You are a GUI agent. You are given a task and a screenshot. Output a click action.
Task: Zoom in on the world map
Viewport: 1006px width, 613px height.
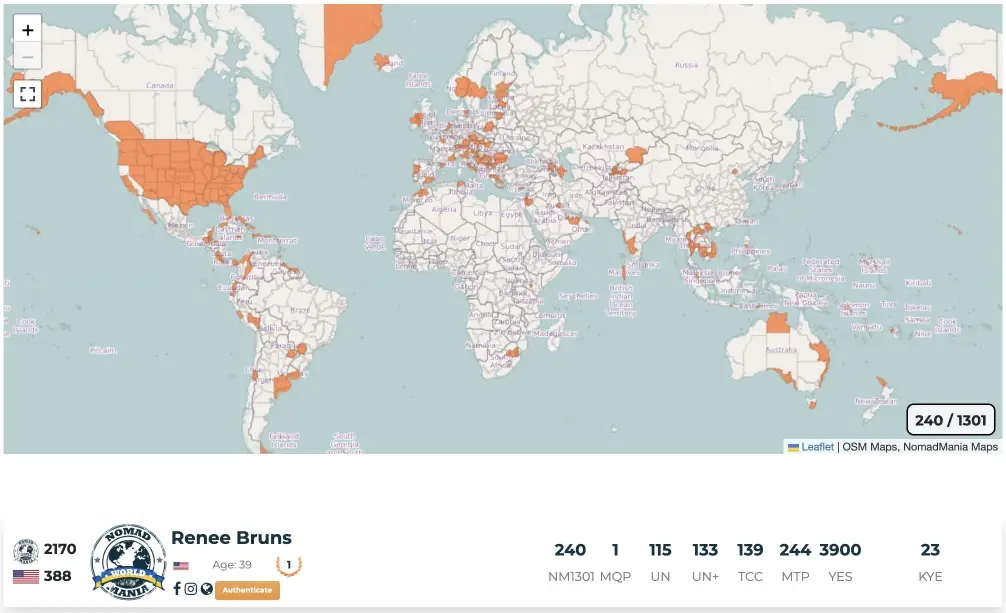(x=28, y=30)
